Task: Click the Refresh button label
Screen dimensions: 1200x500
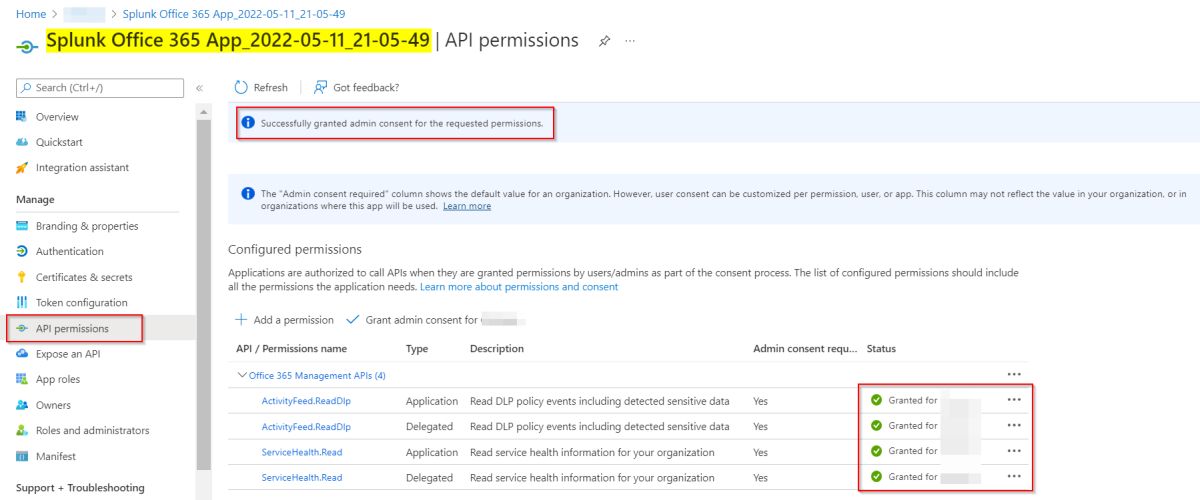Action: (x=270, y=88)
